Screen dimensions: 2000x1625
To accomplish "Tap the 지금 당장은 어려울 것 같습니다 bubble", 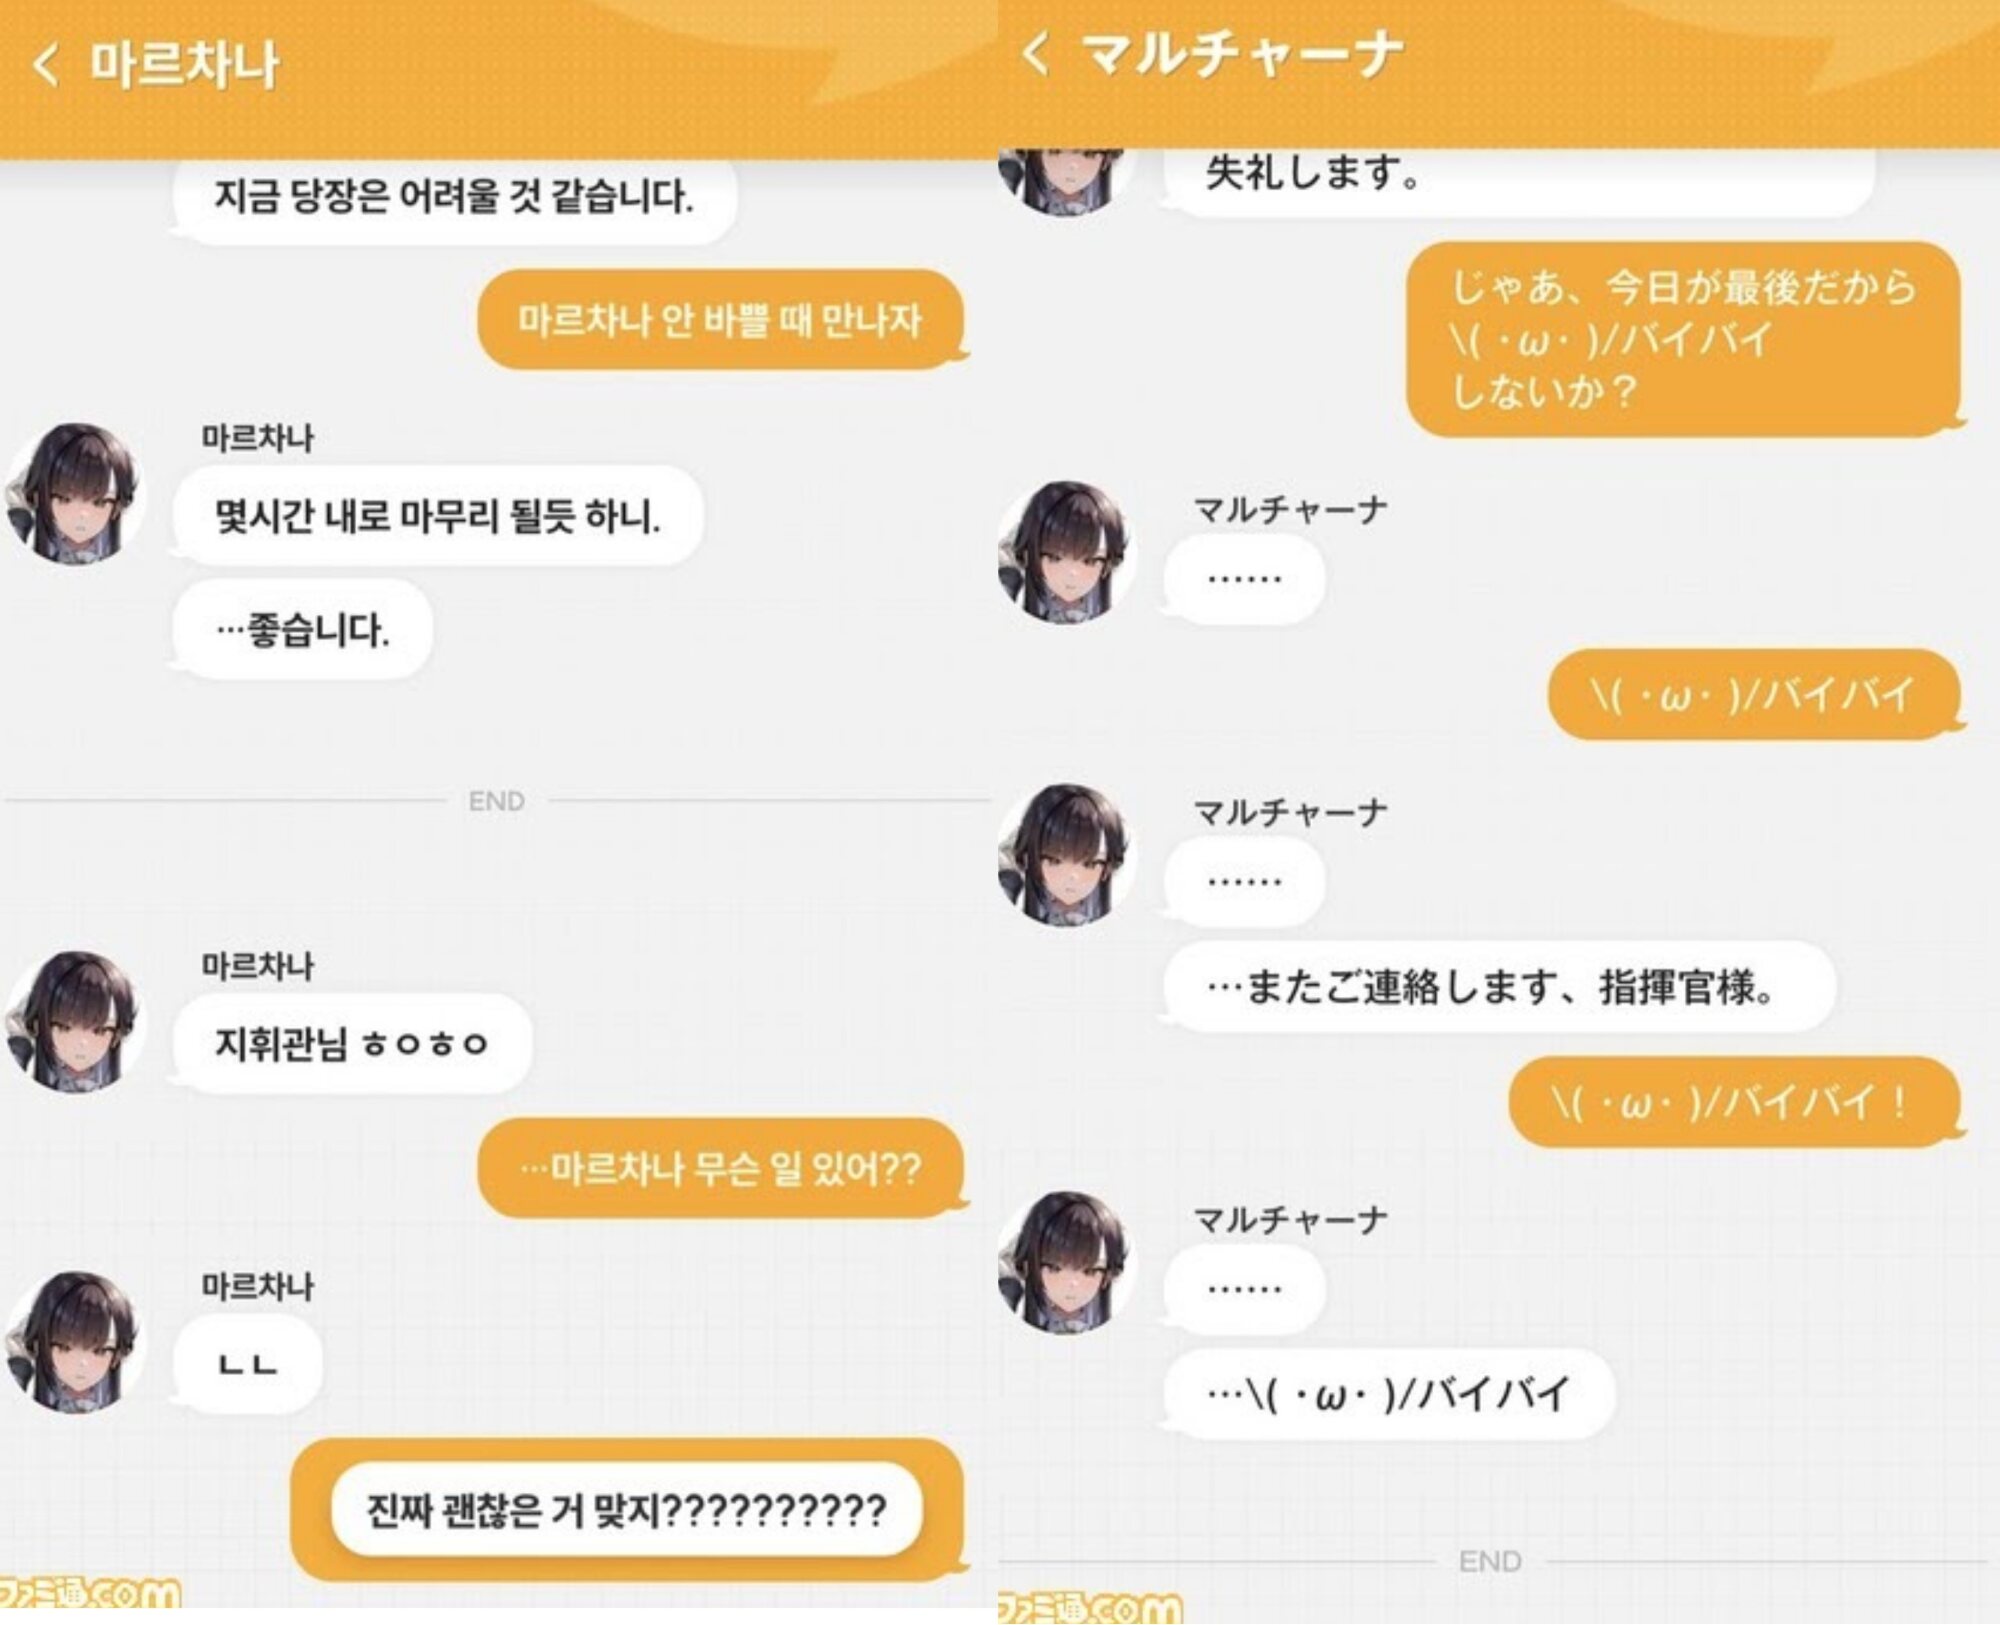I will click(x=454, y=198).
